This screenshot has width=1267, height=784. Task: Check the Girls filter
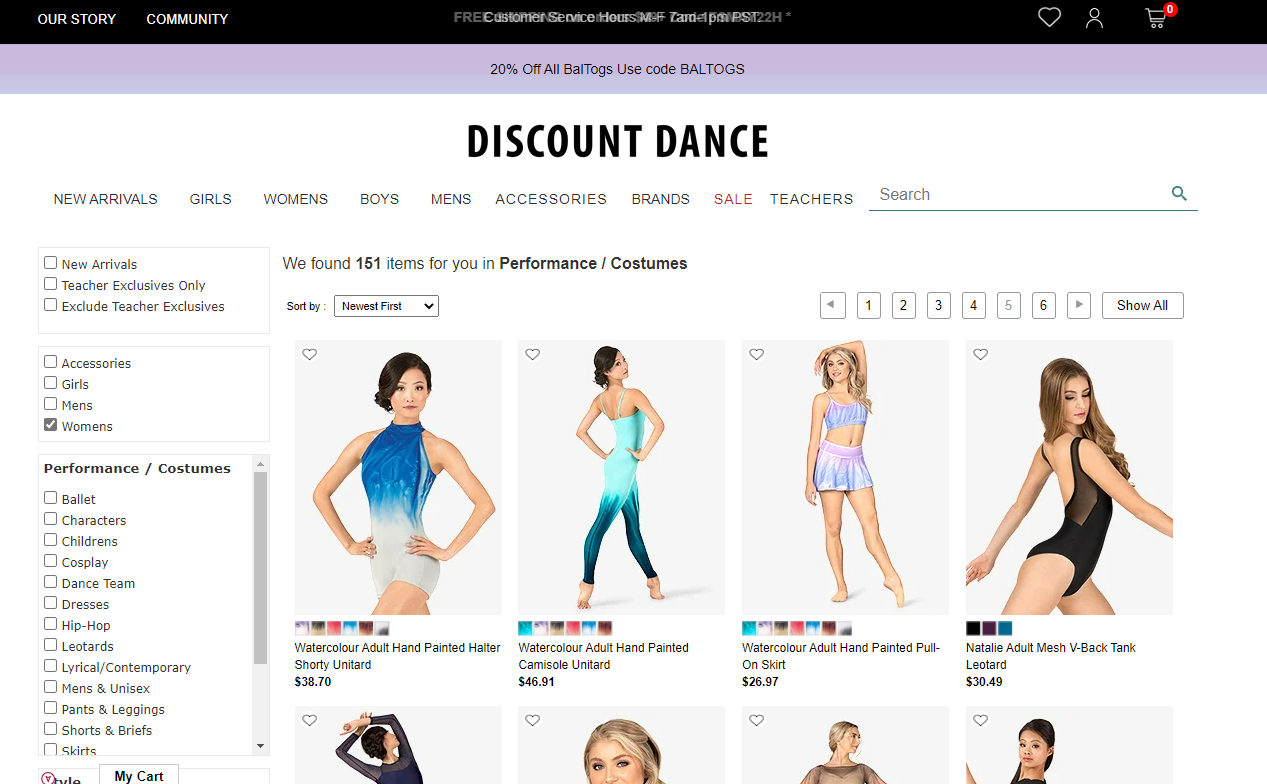click(x=50, y=383)
